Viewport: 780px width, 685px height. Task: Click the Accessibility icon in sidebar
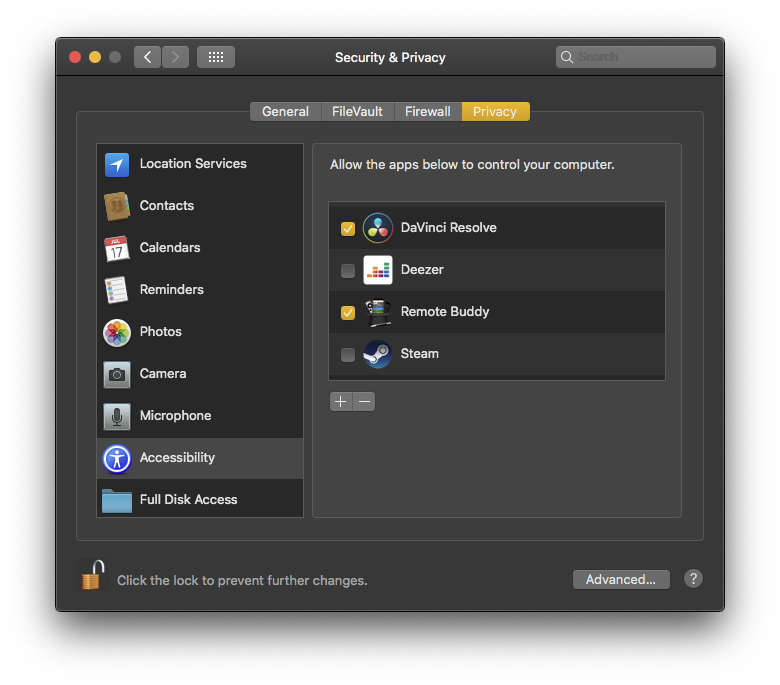(117, 458)
